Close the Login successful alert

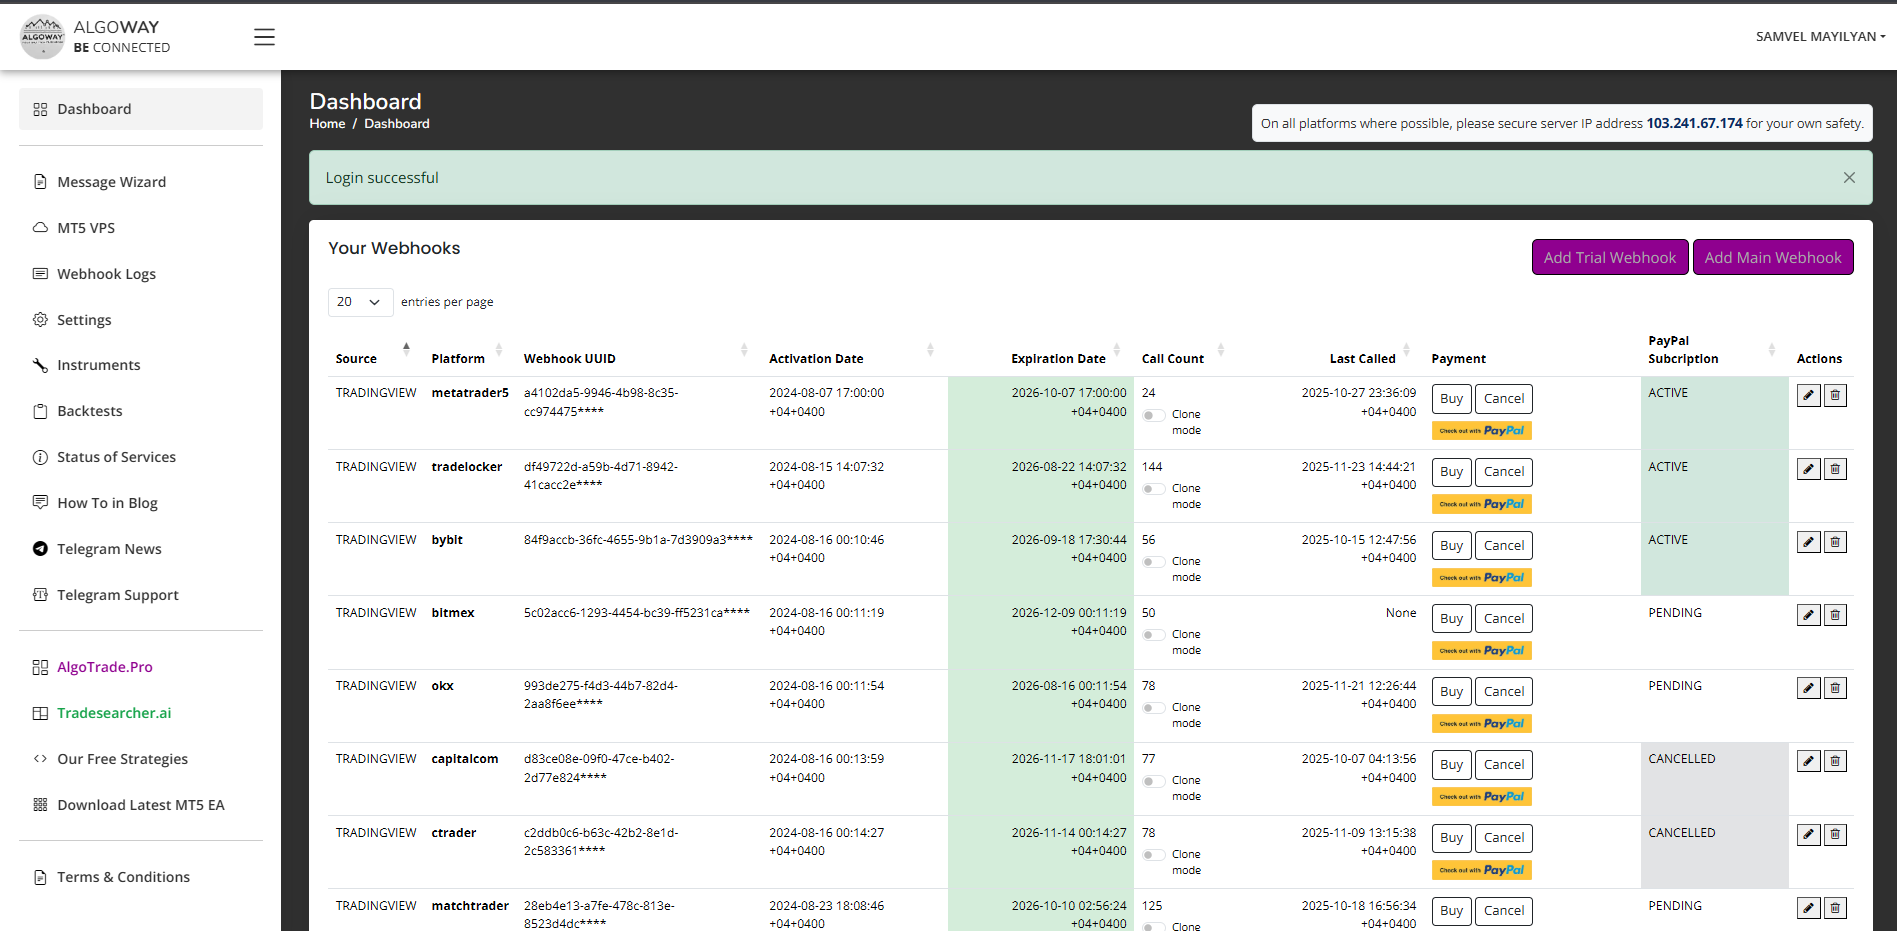pyautogui.click(x=1849, y=178)
